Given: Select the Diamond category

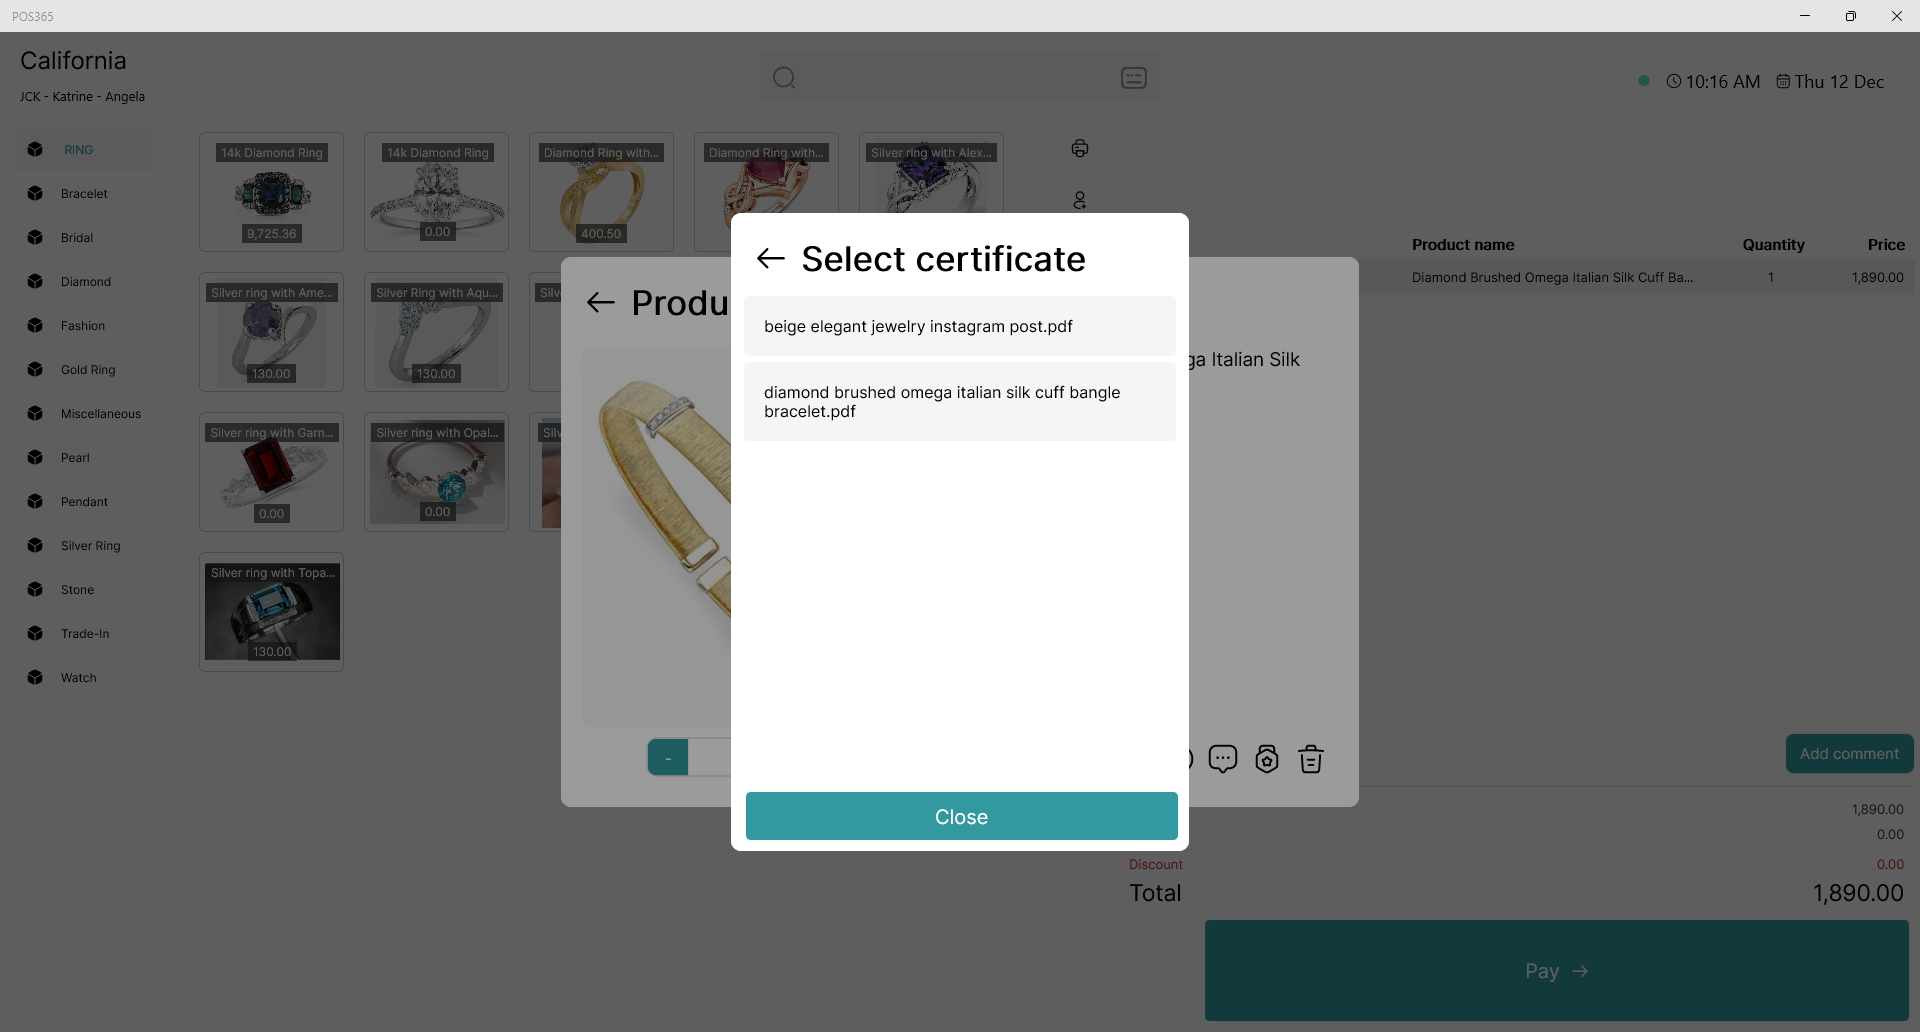Looking at the screenshot, I should click(x=84, y=282).
